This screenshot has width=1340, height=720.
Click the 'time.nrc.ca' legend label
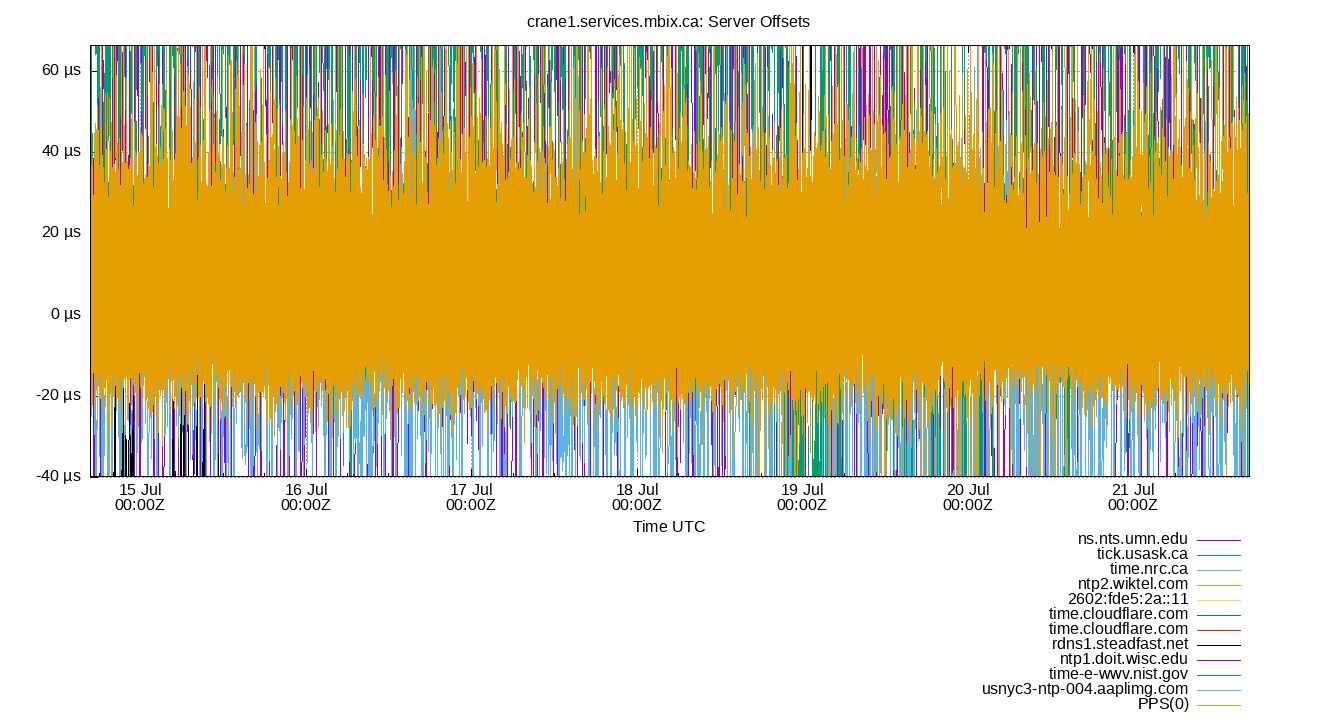1149,569
